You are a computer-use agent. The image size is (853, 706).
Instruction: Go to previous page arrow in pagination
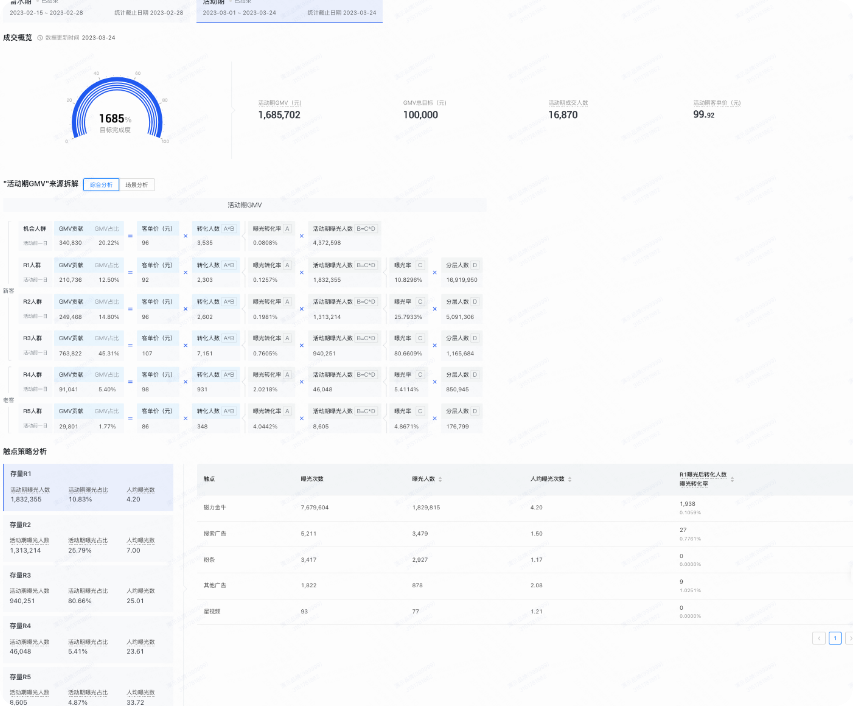click(819, 638)
